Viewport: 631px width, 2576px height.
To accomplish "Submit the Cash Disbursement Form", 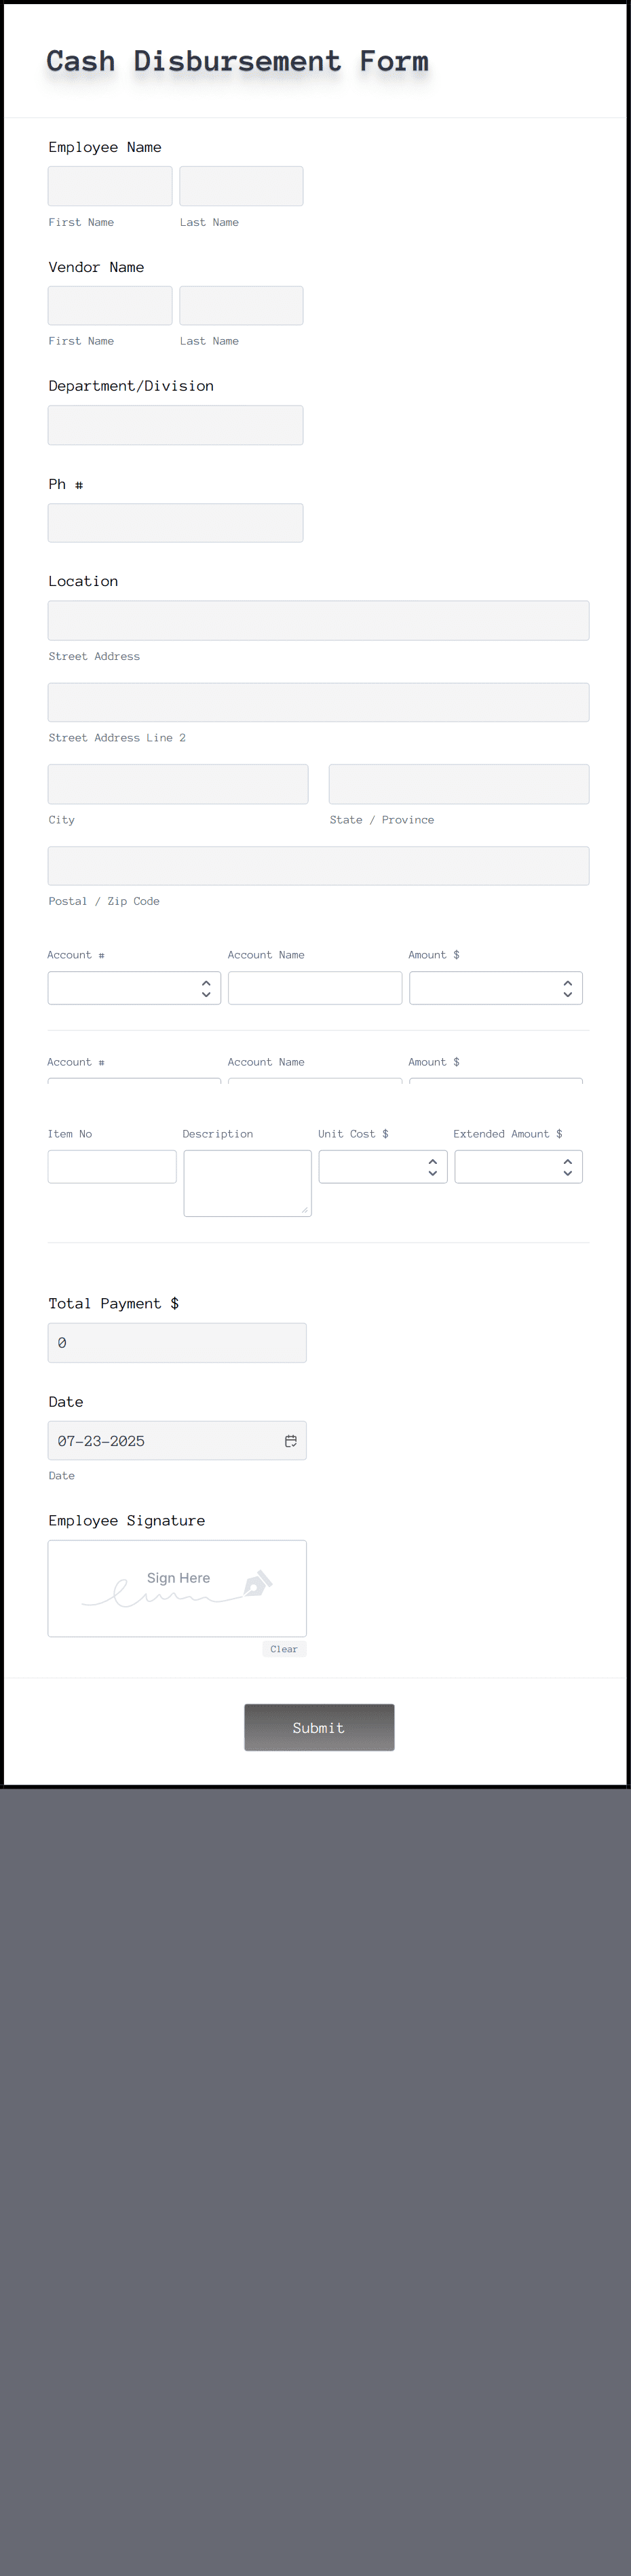I will tap(319, 1727).
